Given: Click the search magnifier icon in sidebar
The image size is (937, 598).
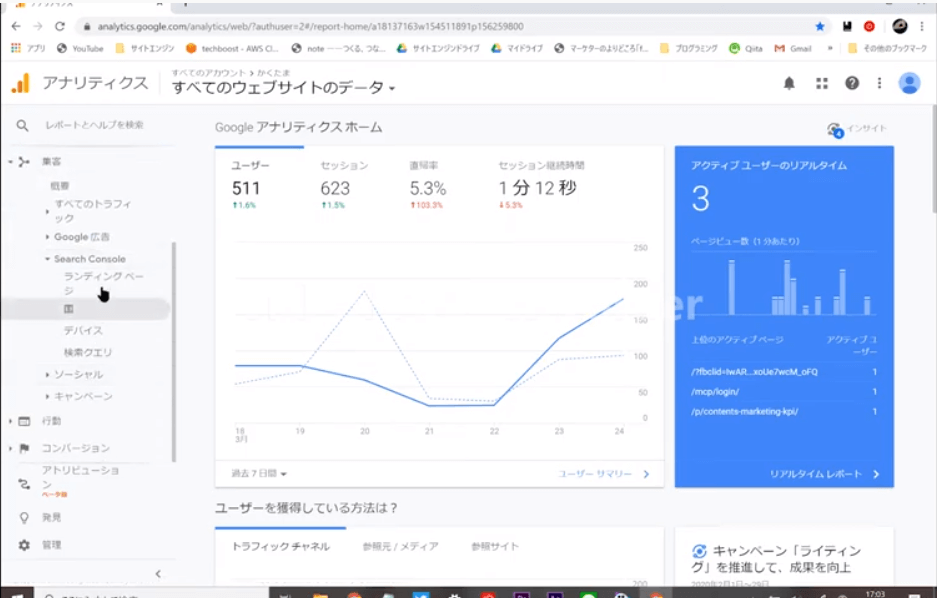Looking at the screenshot, I should [x=22, y=125].
